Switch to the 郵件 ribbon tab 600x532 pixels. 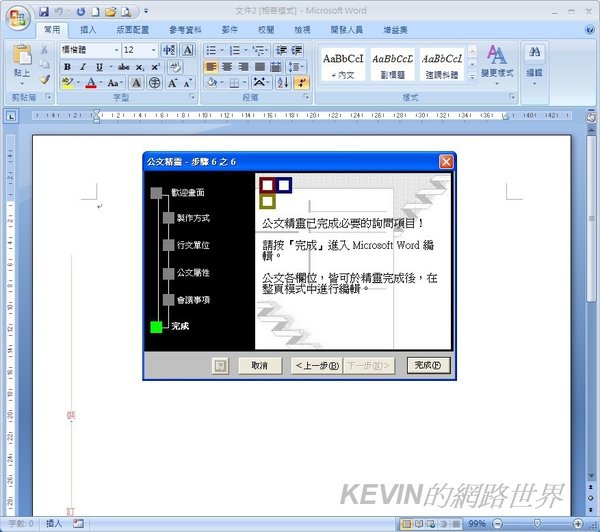pyautogui.click(x=230, y=30)
